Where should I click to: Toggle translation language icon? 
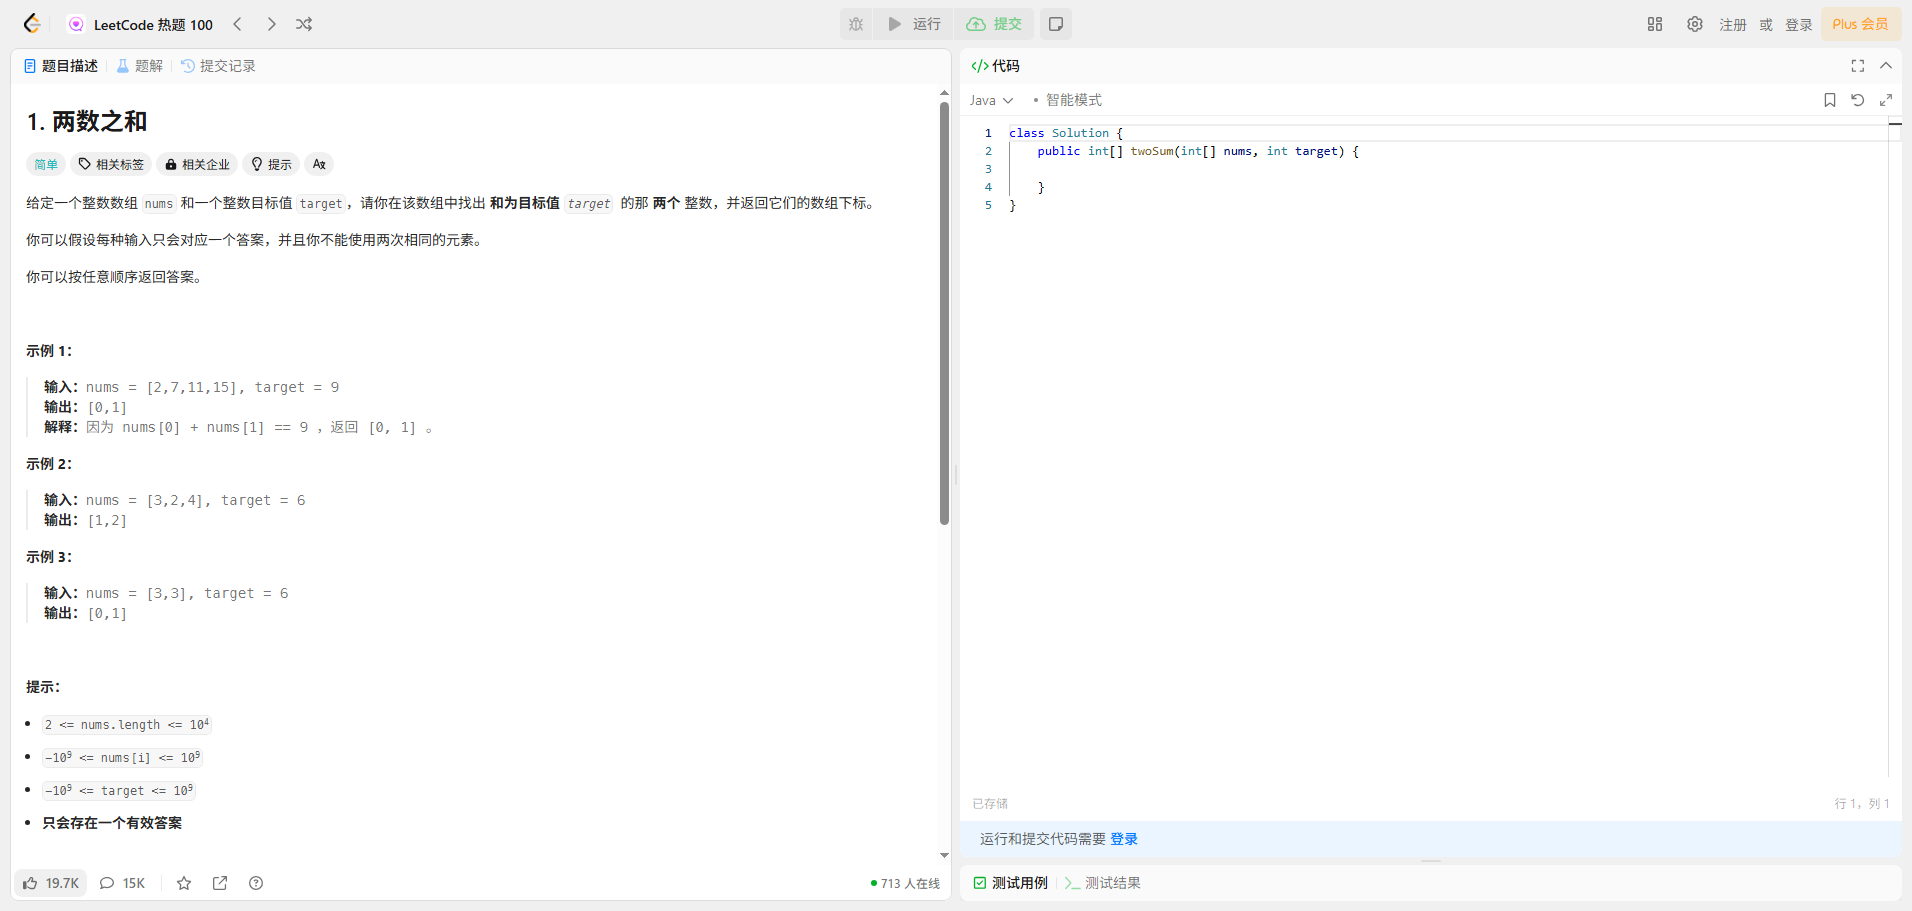(319, 164)
